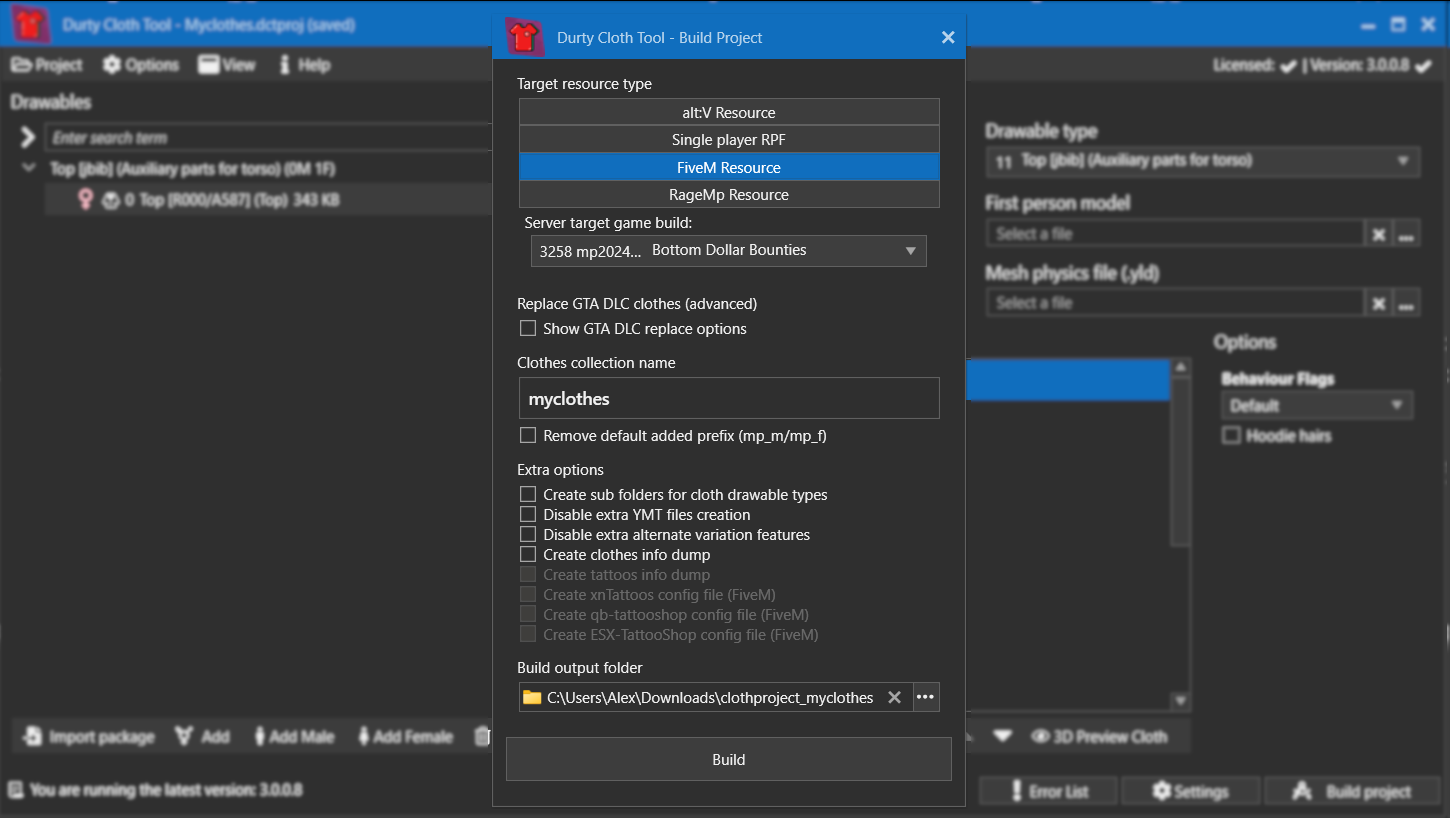Open the Error List panel
1450x818 pixels.
pos(1049,791)
